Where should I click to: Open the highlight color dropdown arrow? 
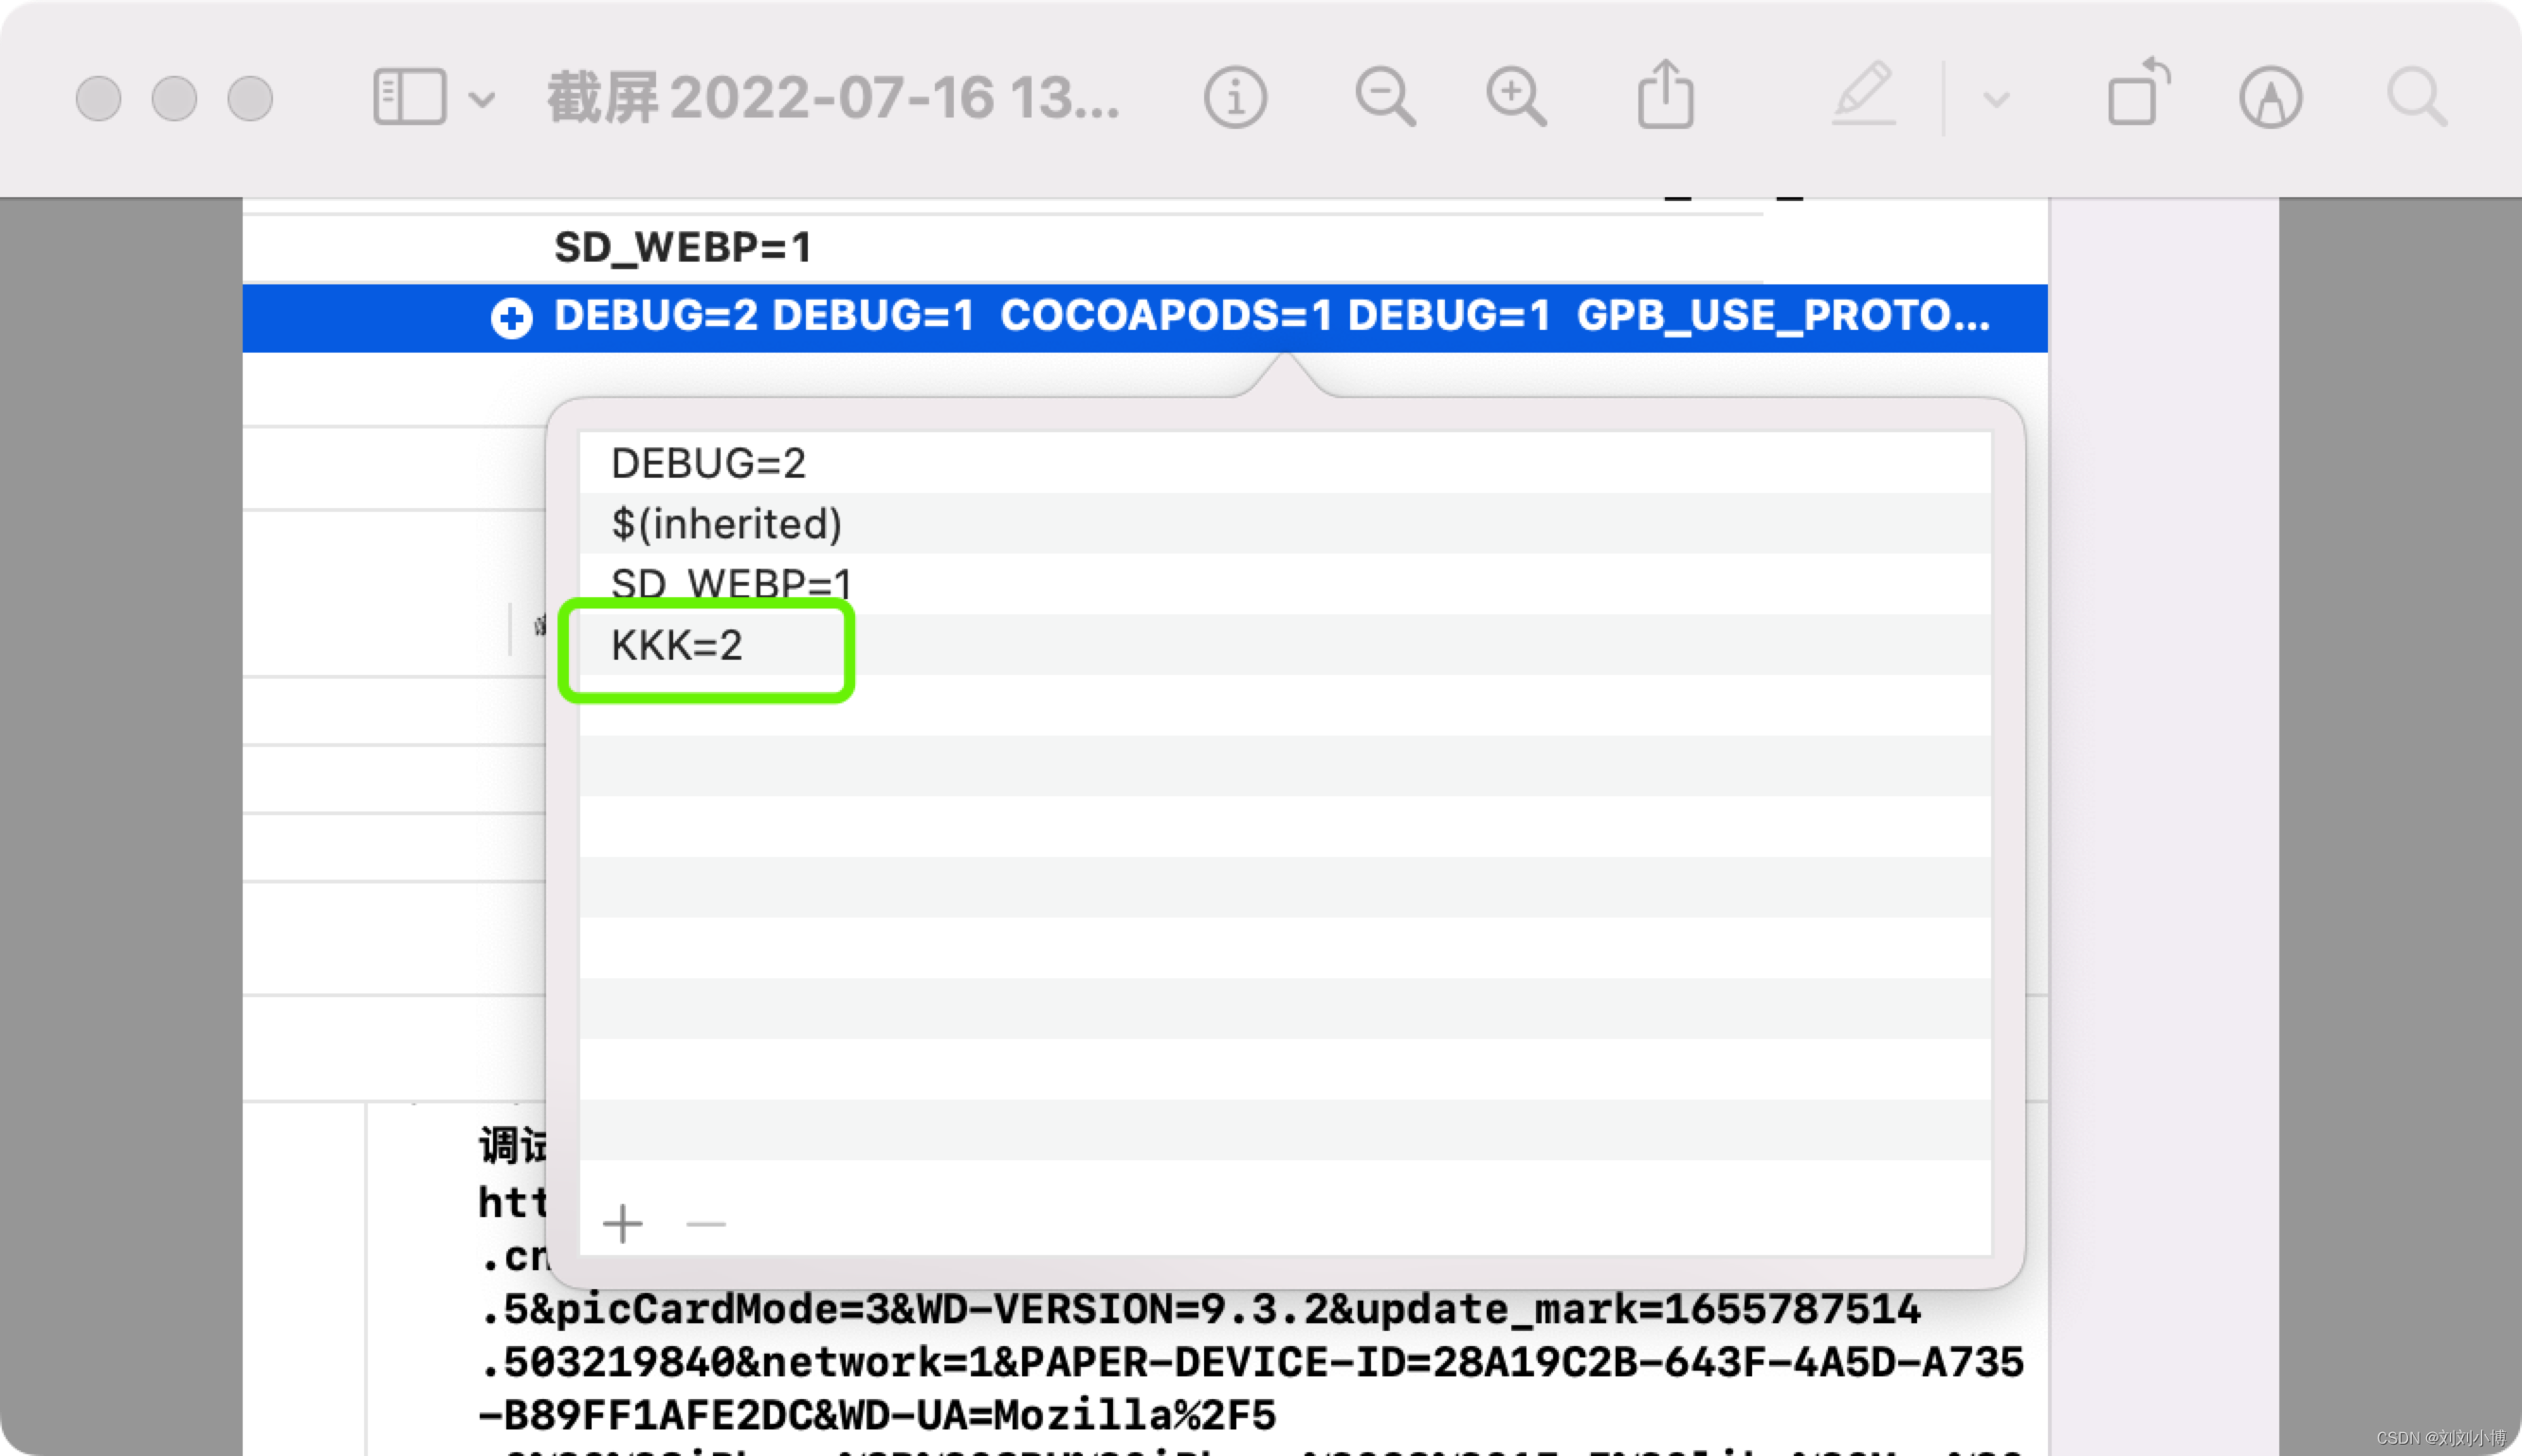tap(1996, 99)
